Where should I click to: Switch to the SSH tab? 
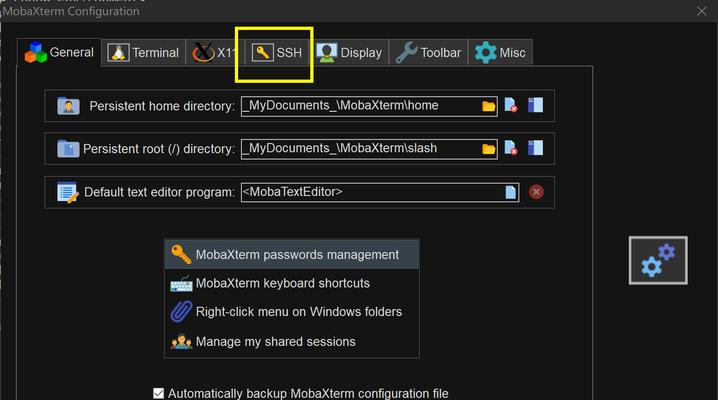pyautogui.click(x=276, y=53)
